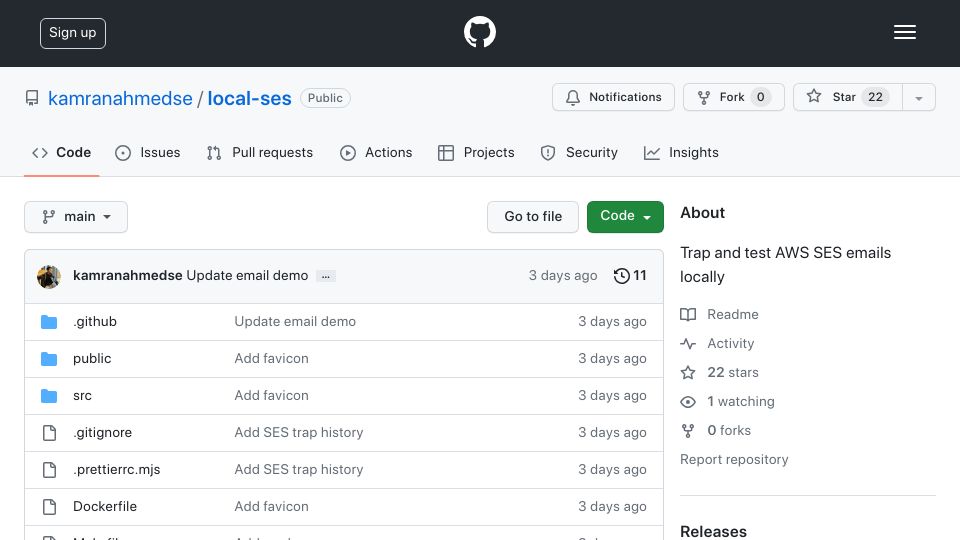
Task: Open the hamburger navigation menu
Action: coord(904,32)
